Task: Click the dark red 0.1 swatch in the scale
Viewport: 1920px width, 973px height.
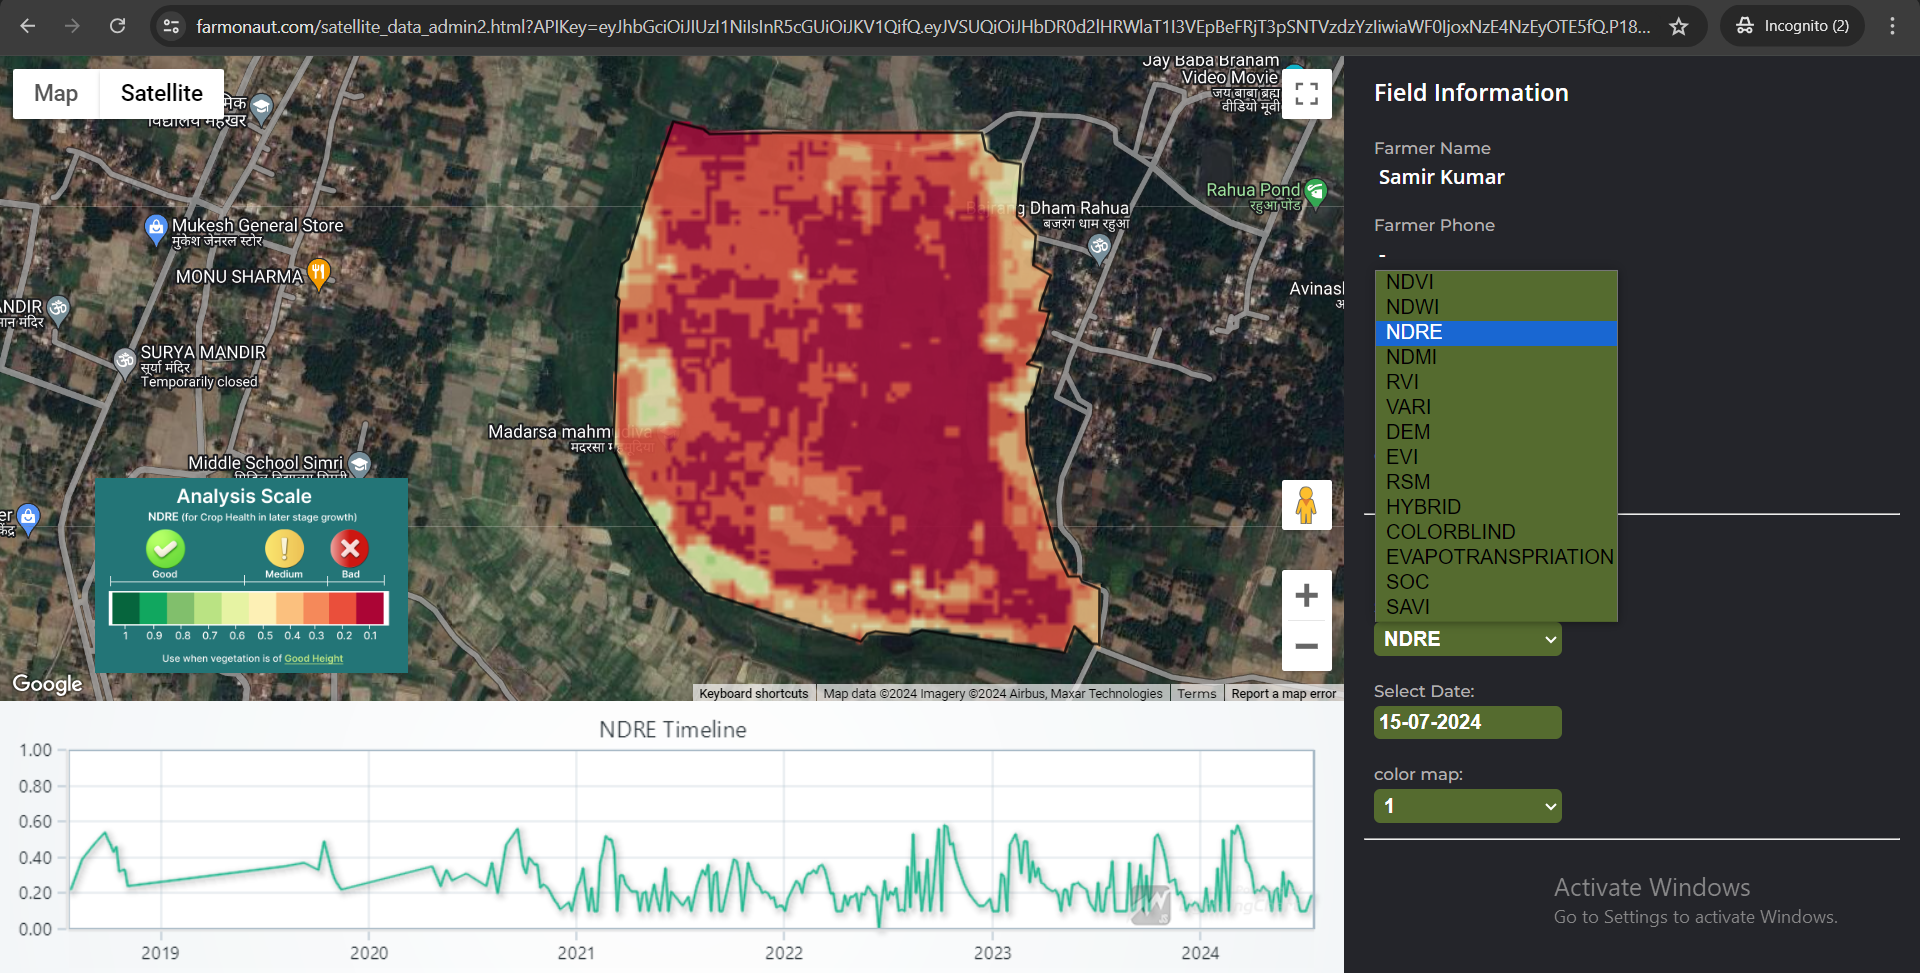Action: (370, 608)
